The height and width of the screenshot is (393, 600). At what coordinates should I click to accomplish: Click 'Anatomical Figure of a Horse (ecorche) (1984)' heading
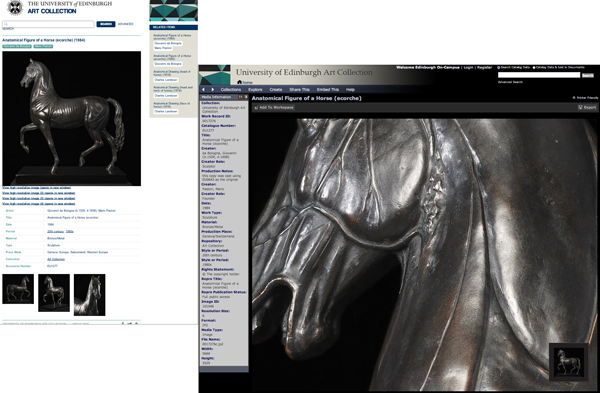(44, 40)
